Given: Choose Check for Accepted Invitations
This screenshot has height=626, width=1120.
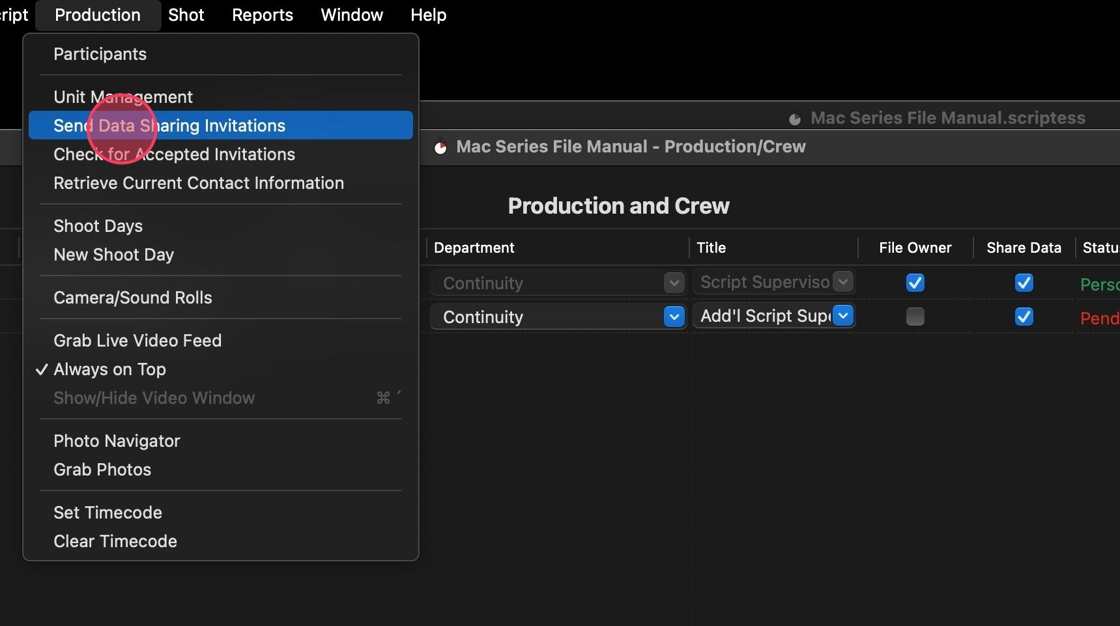Looking at the screenshot, I should (174, 155).
